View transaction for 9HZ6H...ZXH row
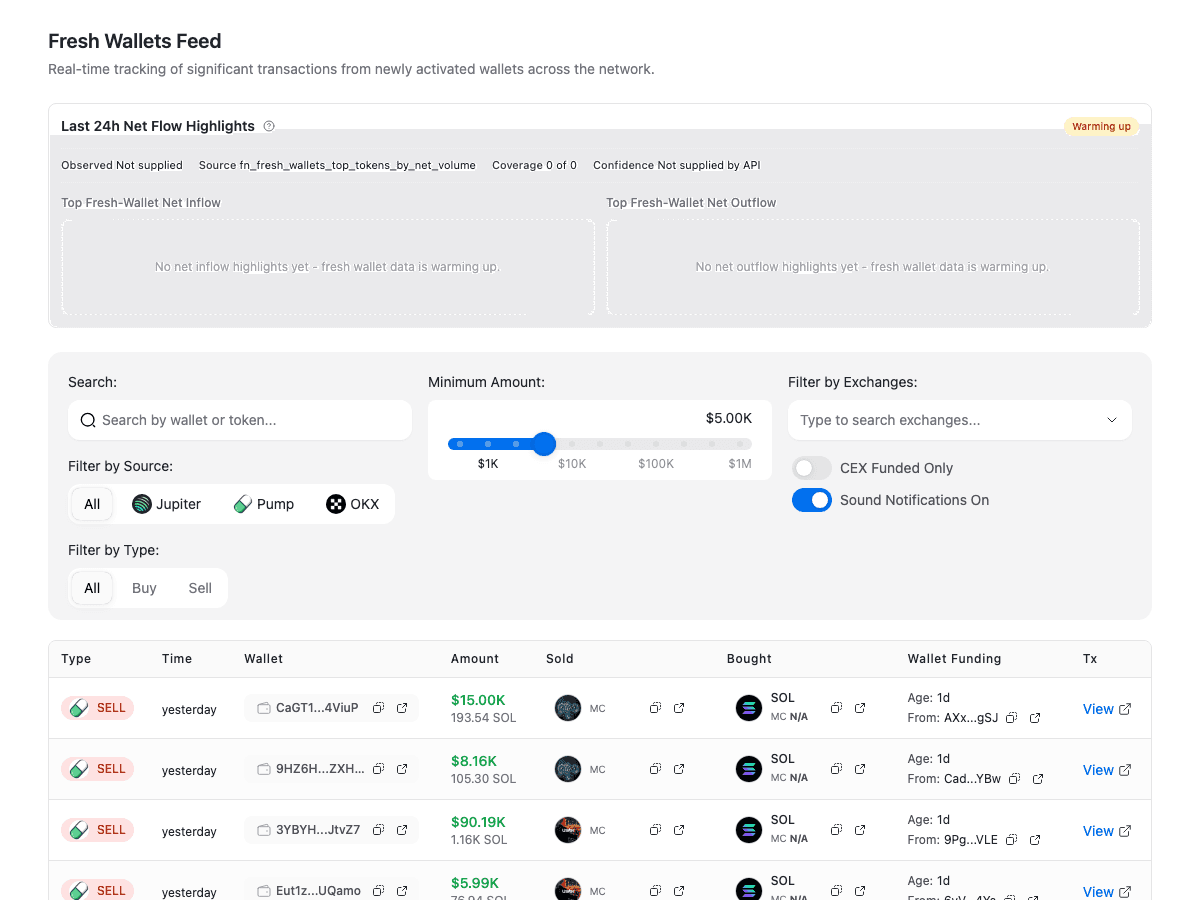Screen dimensions: 1180x900 click(1106, 770)
